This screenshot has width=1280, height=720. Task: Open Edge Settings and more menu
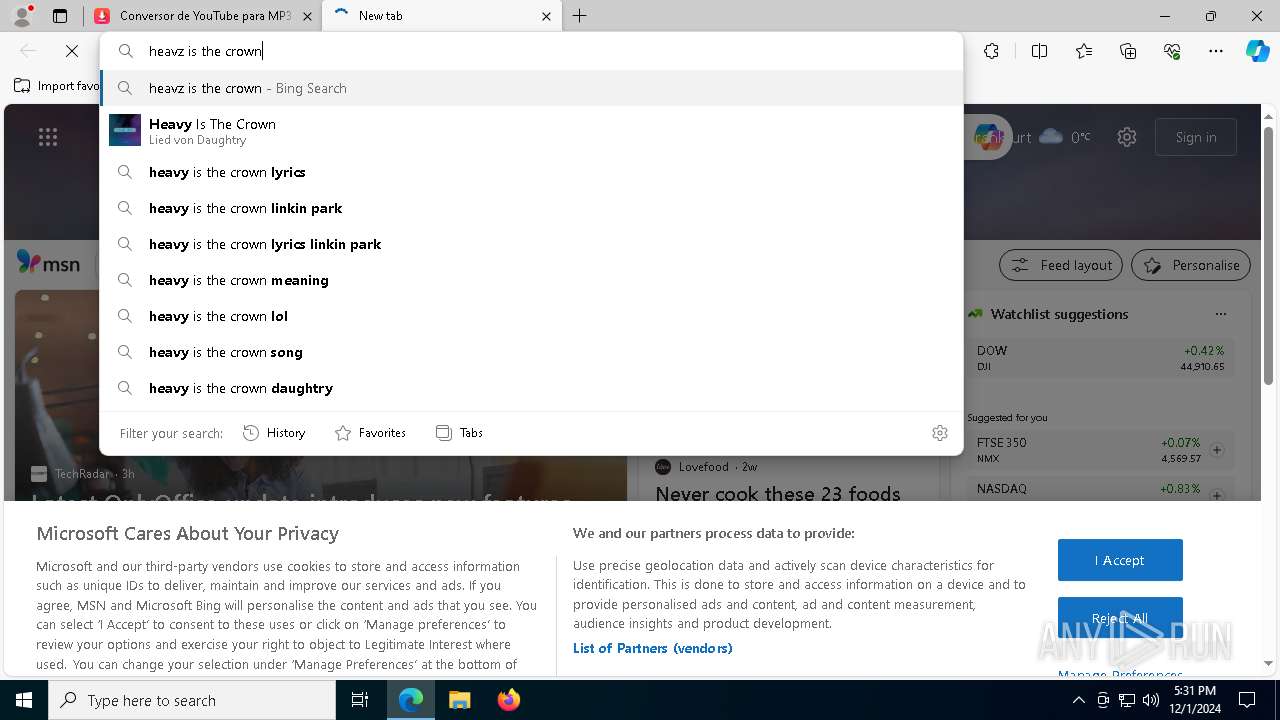(x=1216, y=51)
